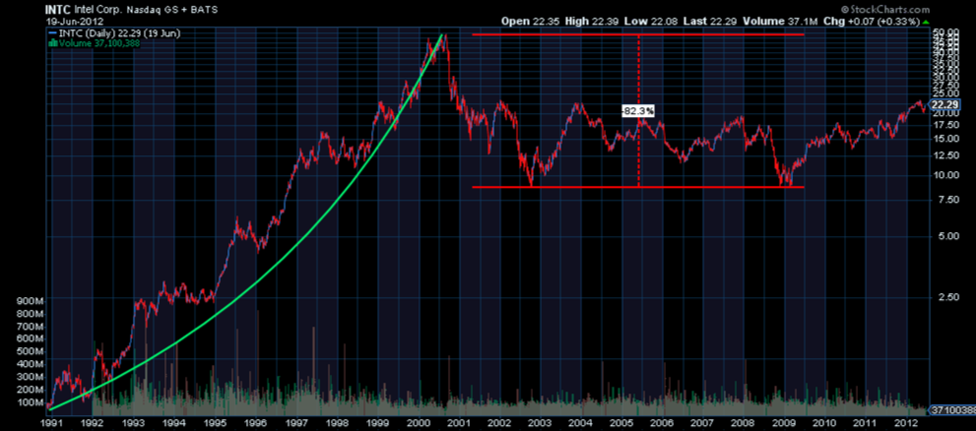Screen dimensions: 976x431
Task: Click the 1997 year label
Action: (296, 423)
